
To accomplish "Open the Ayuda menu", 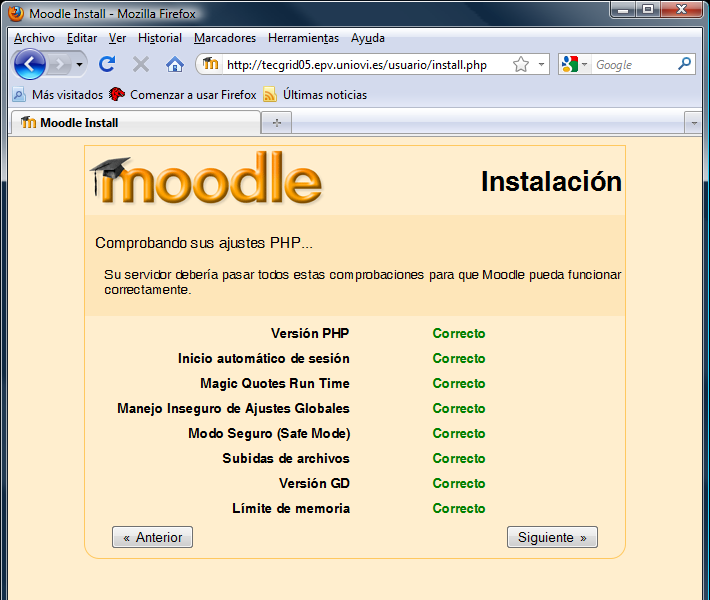I will (368, 38).
